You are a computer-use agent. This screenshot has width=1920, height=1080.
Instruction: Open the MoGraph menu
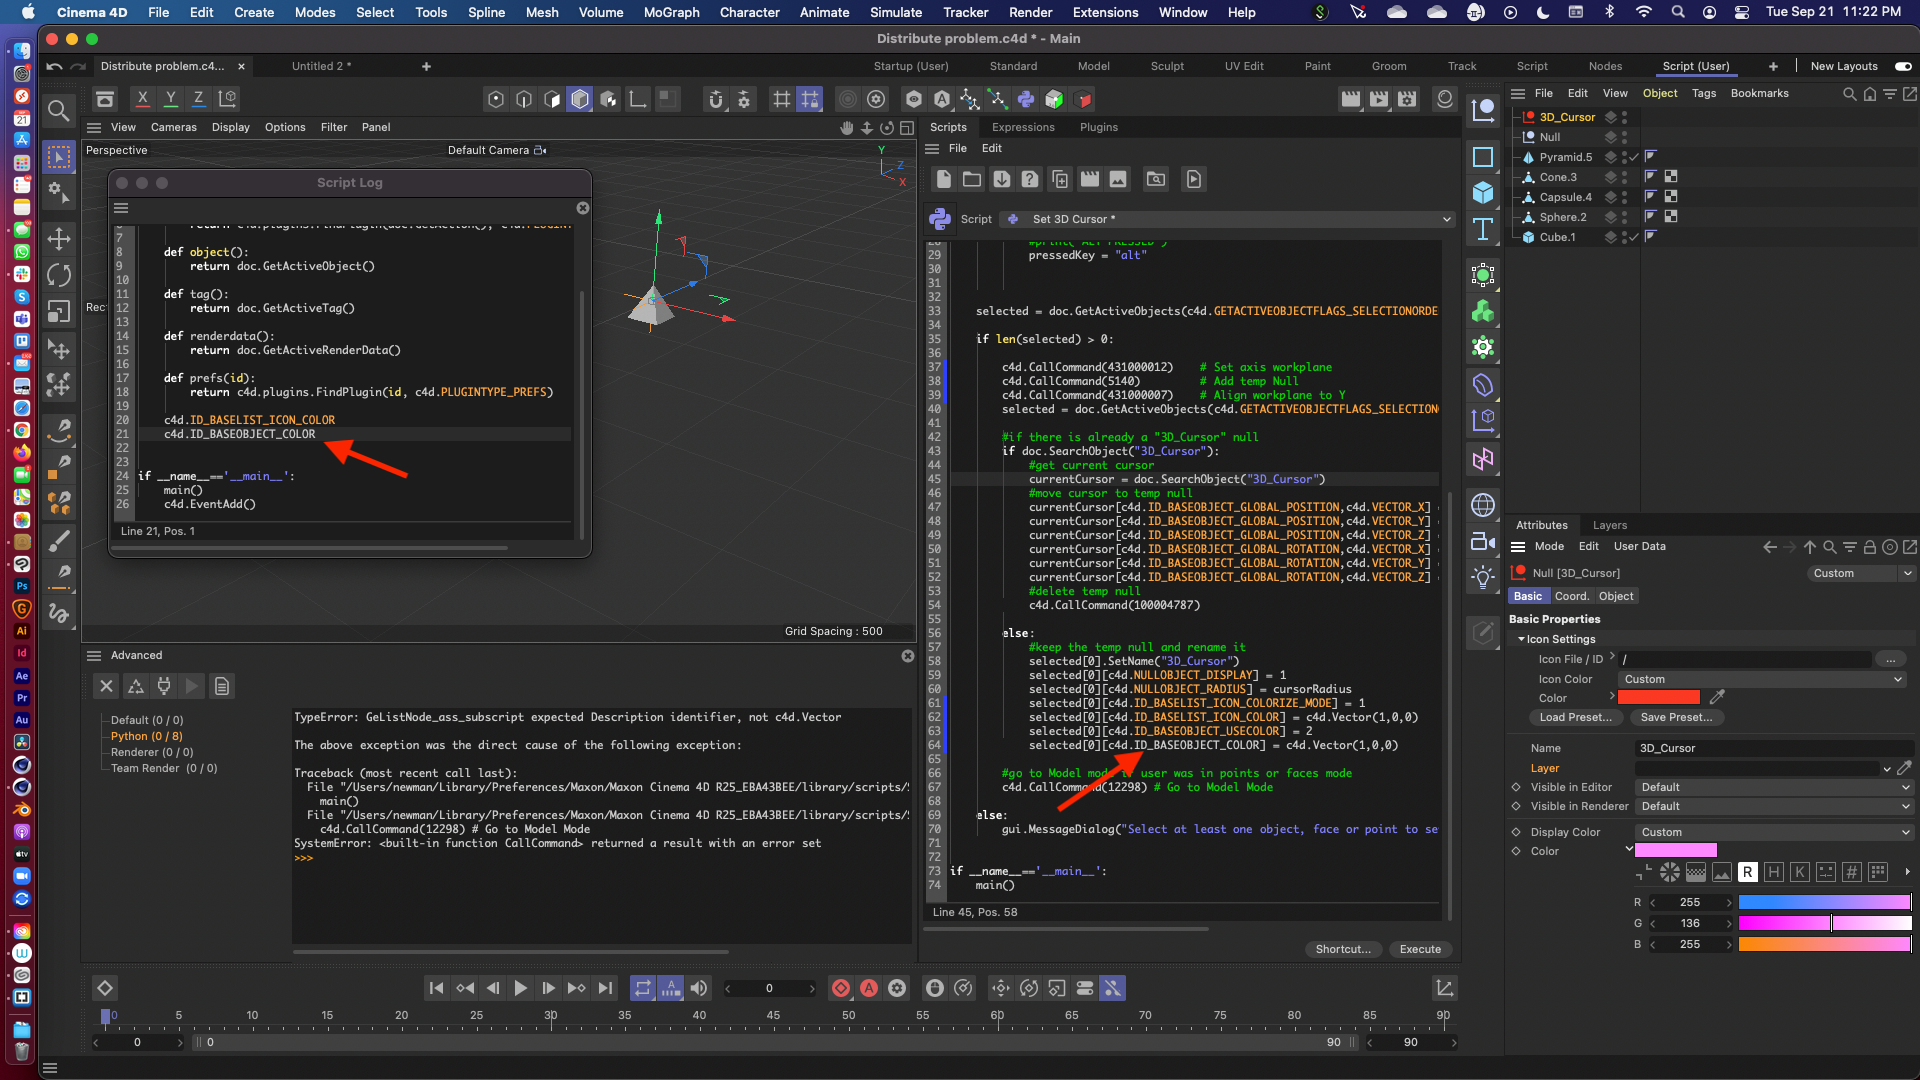click(671, 12)
